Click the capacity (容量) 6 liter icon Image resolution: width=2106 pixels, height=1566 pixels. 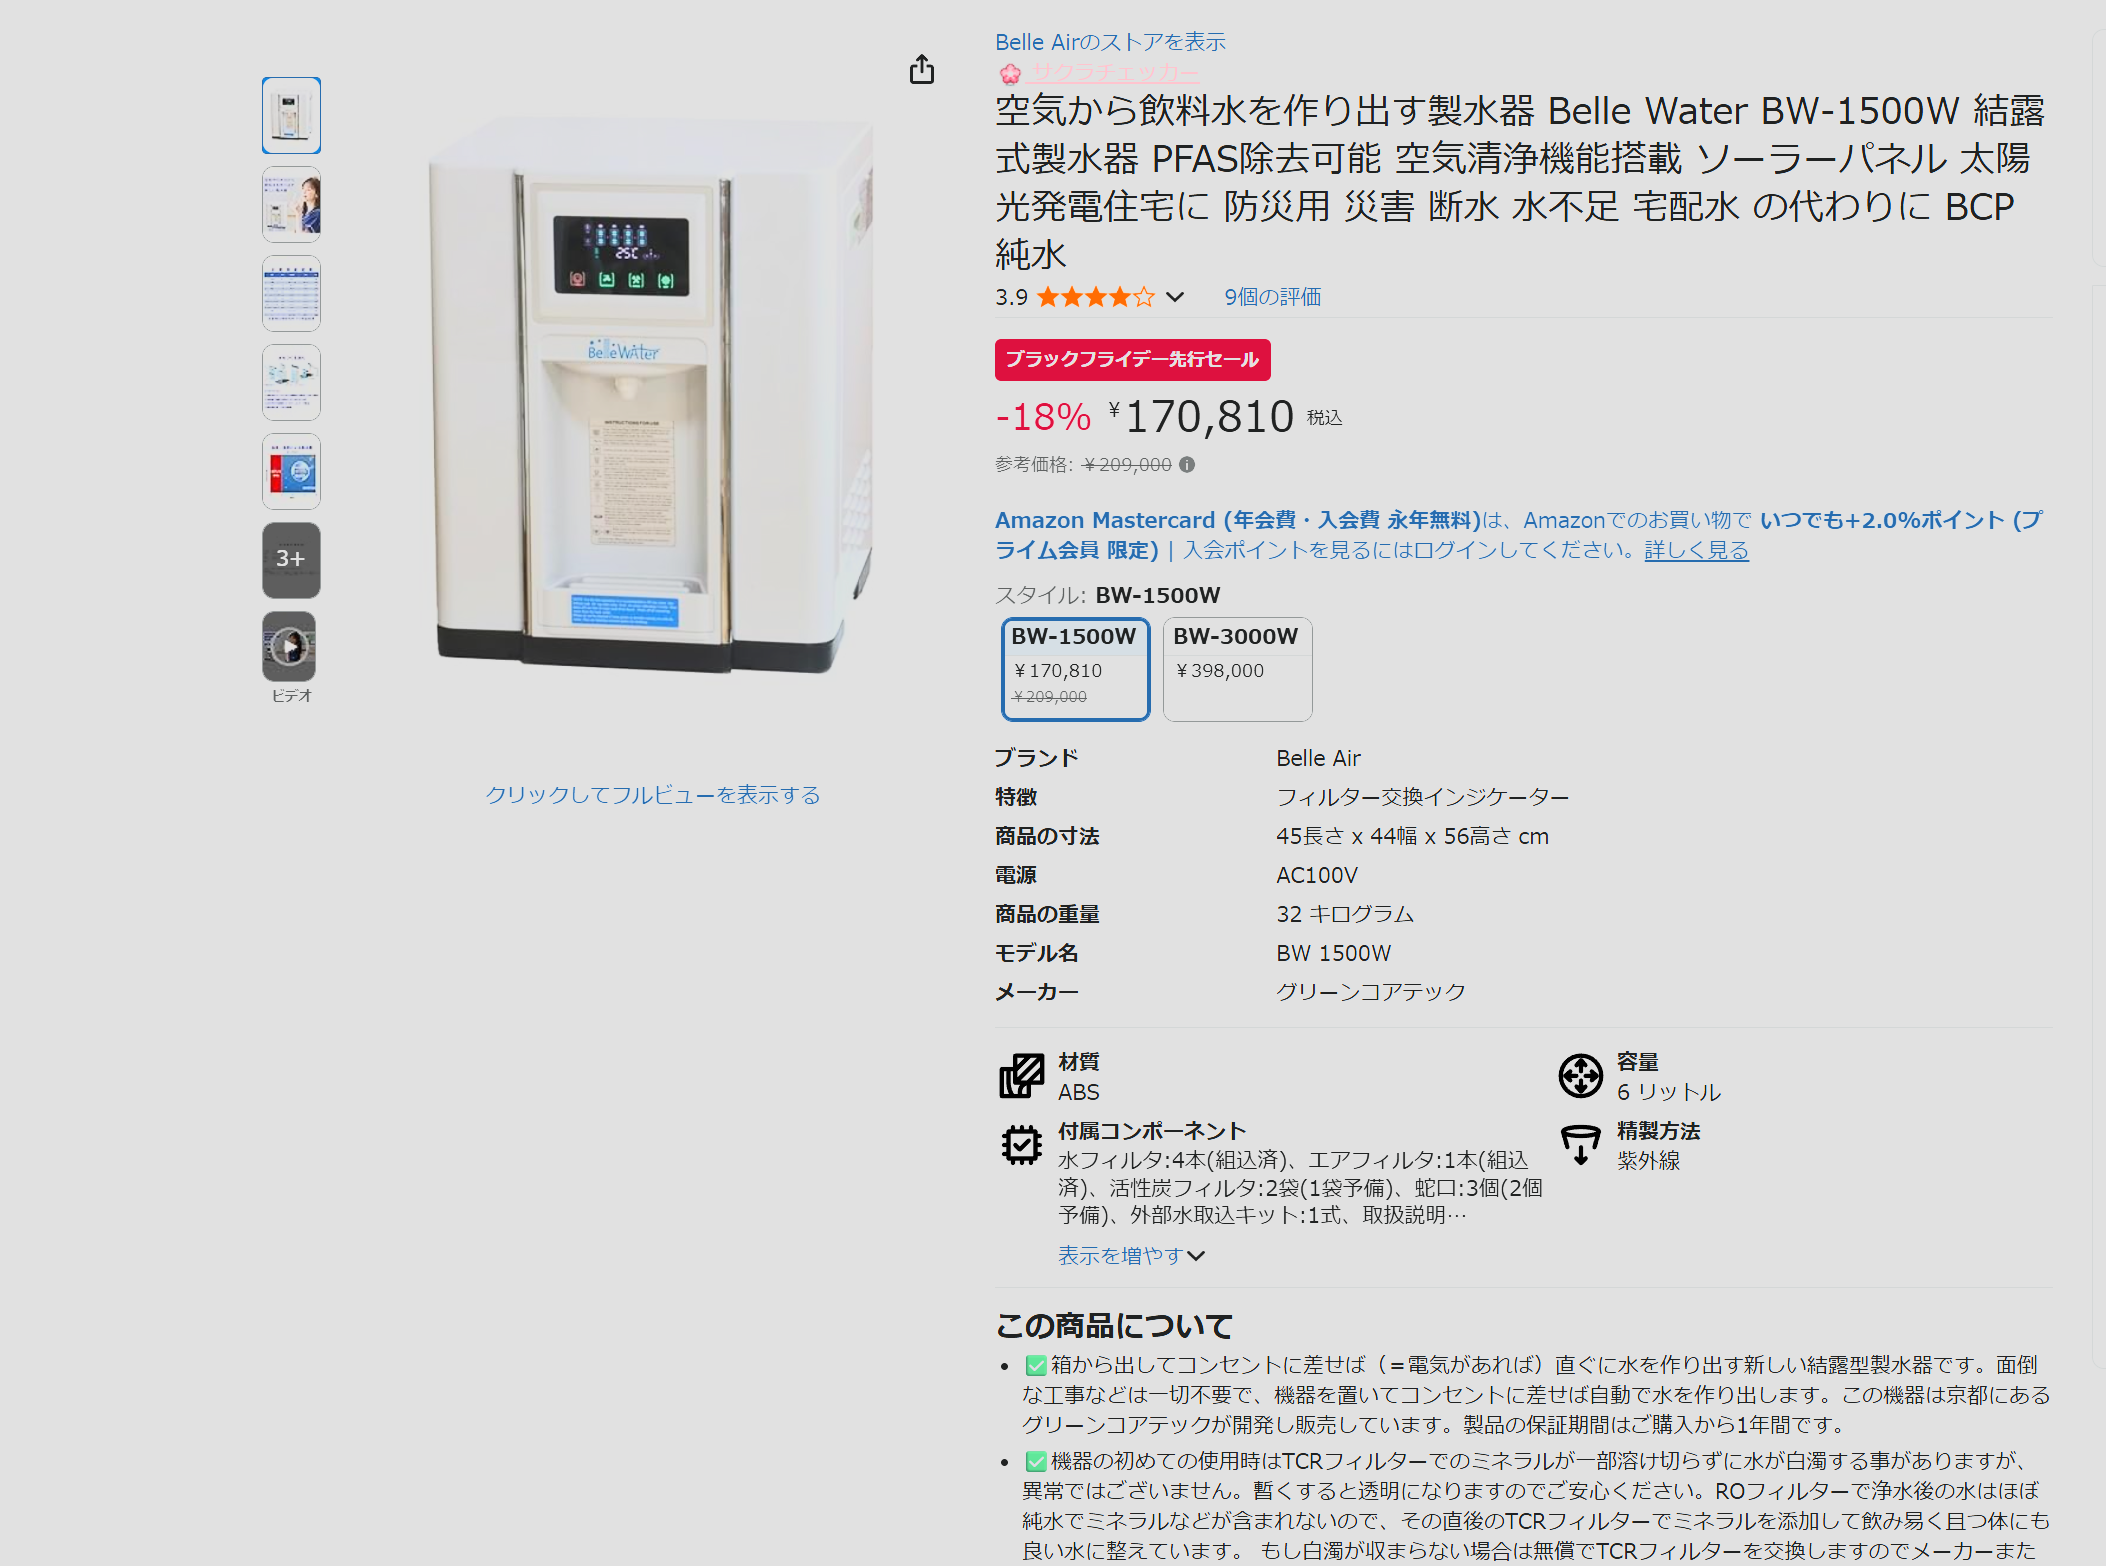(1580, 1076)
